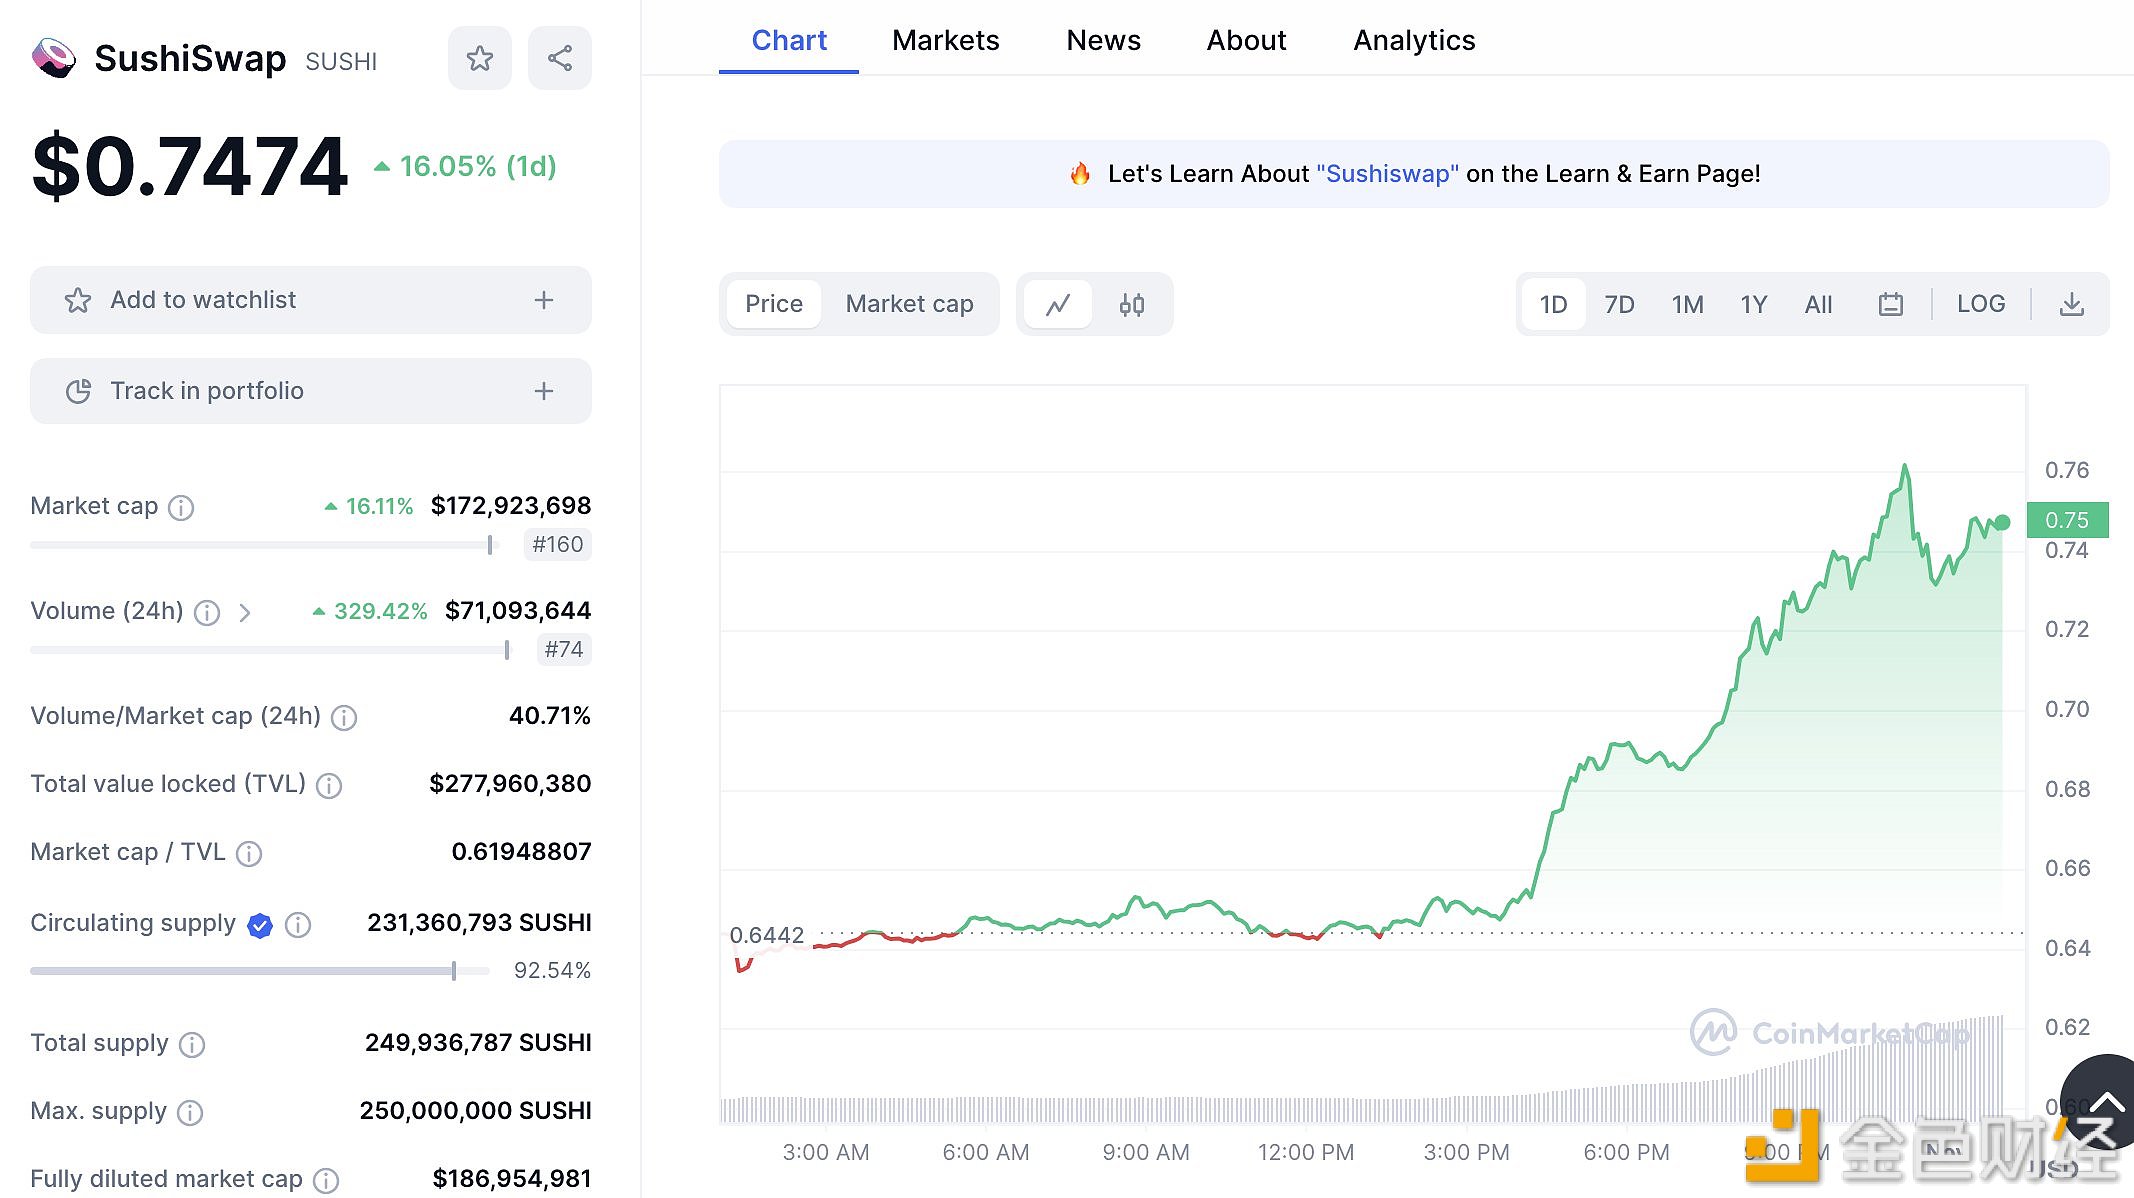The width and height of the screenshot is (2134, 1198).
Task: Switch to the News tab
Action: pos(1103,40)
